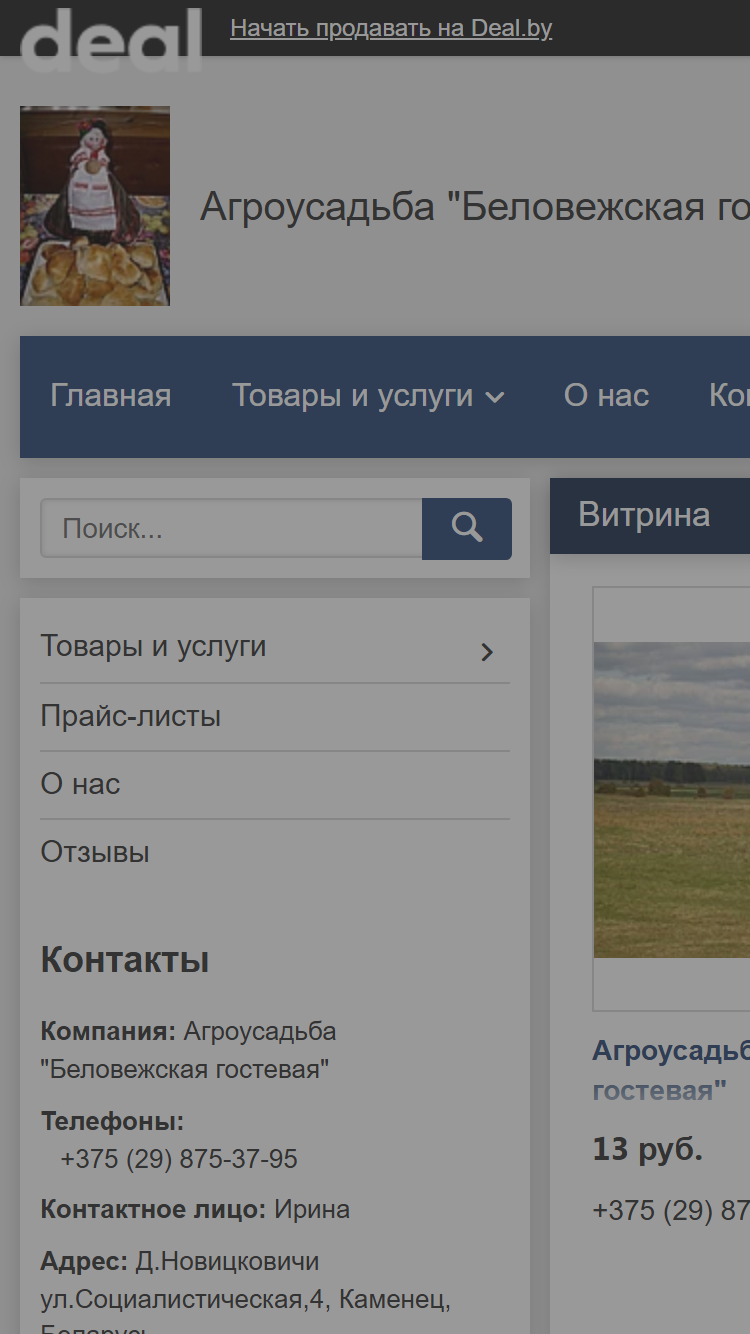Expand chevron next to Товары и услуги in navbar

pyautogui.click(x=495, y=398)
